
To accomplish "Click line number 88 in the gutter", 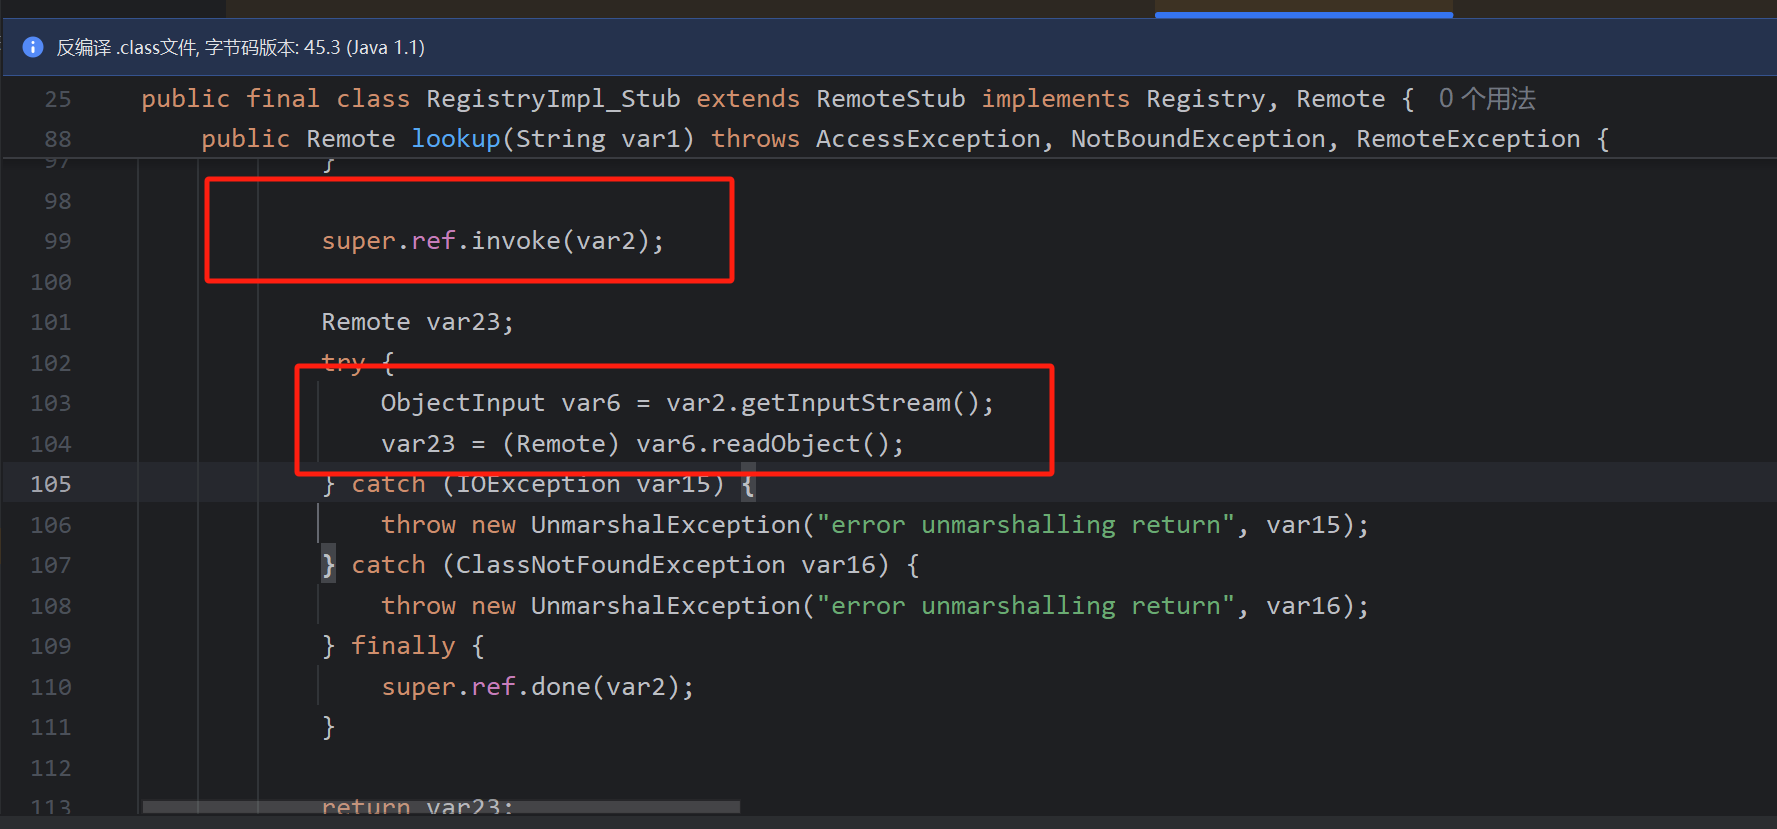I will 58,139.
